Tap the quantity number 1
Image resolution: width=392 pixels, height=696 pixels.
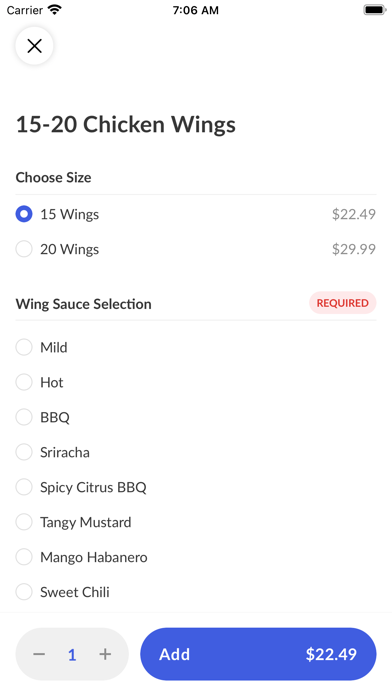[72, 655]
